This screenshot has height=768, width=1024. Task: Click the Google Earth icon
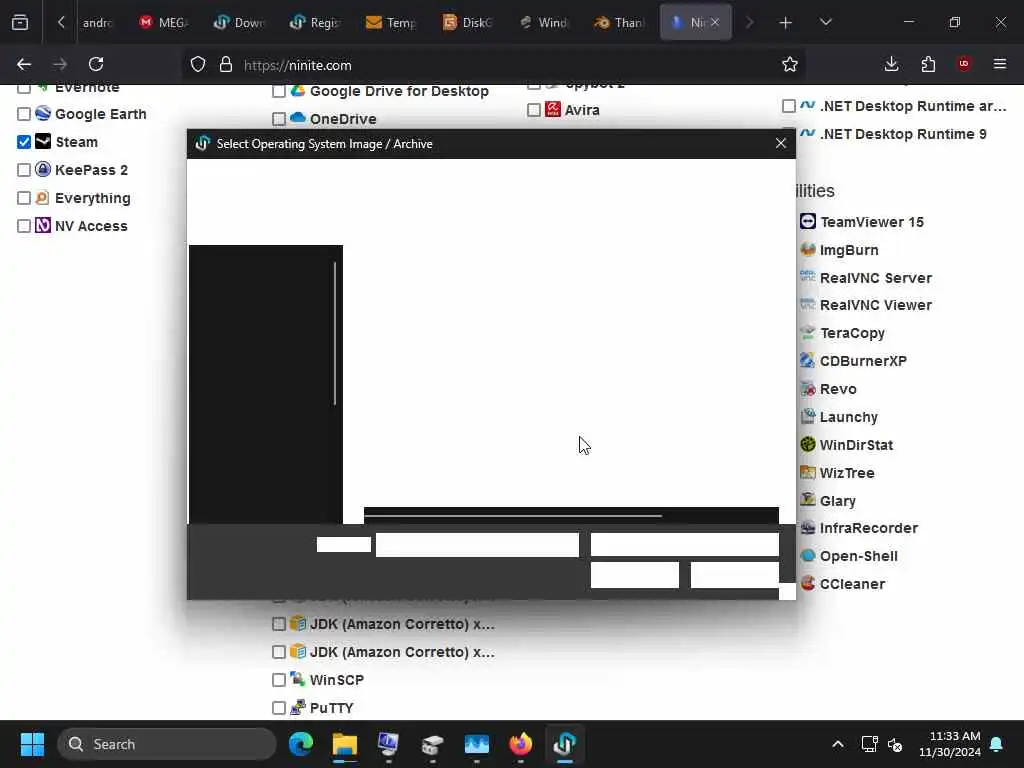(x=43, y=114)
